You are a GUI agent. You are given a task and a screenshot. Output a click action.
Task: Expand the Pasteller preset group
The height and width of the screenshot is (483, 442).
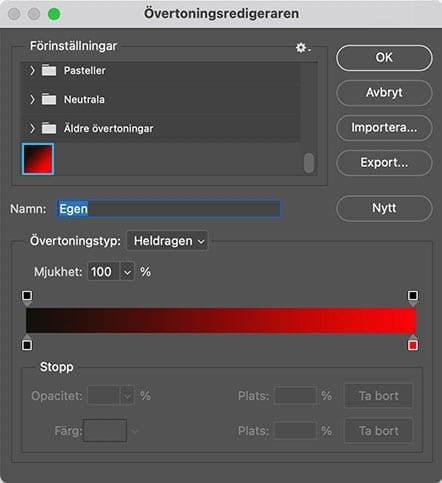point(32,70)
